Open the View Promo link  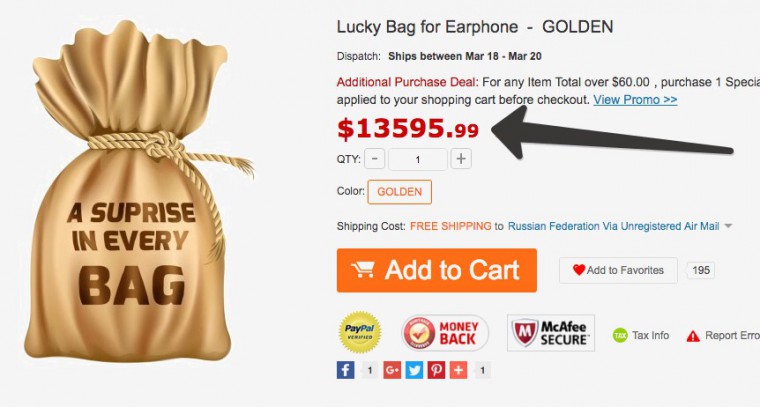tap(635, 100)
